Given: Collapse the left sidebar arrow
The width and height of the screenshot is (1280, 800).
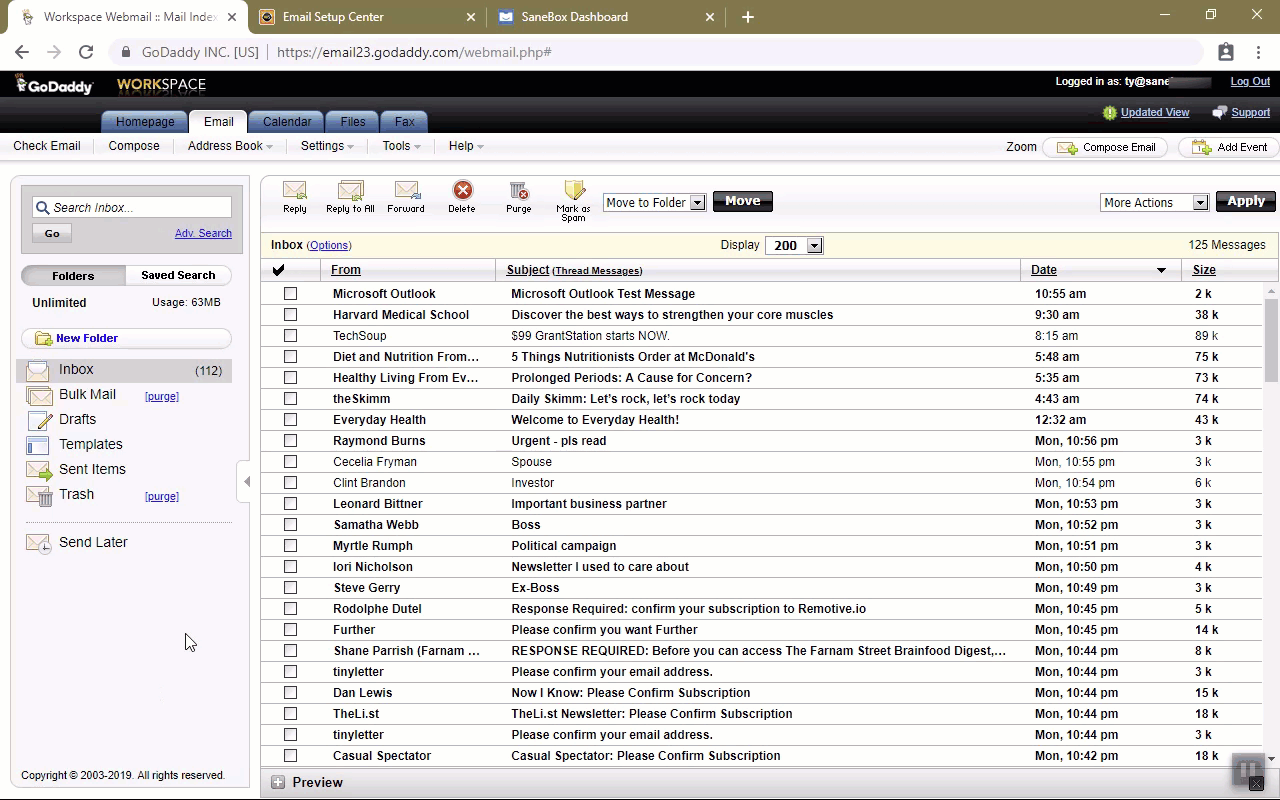Looking at the screenshot, I should [x=246, y=481].
